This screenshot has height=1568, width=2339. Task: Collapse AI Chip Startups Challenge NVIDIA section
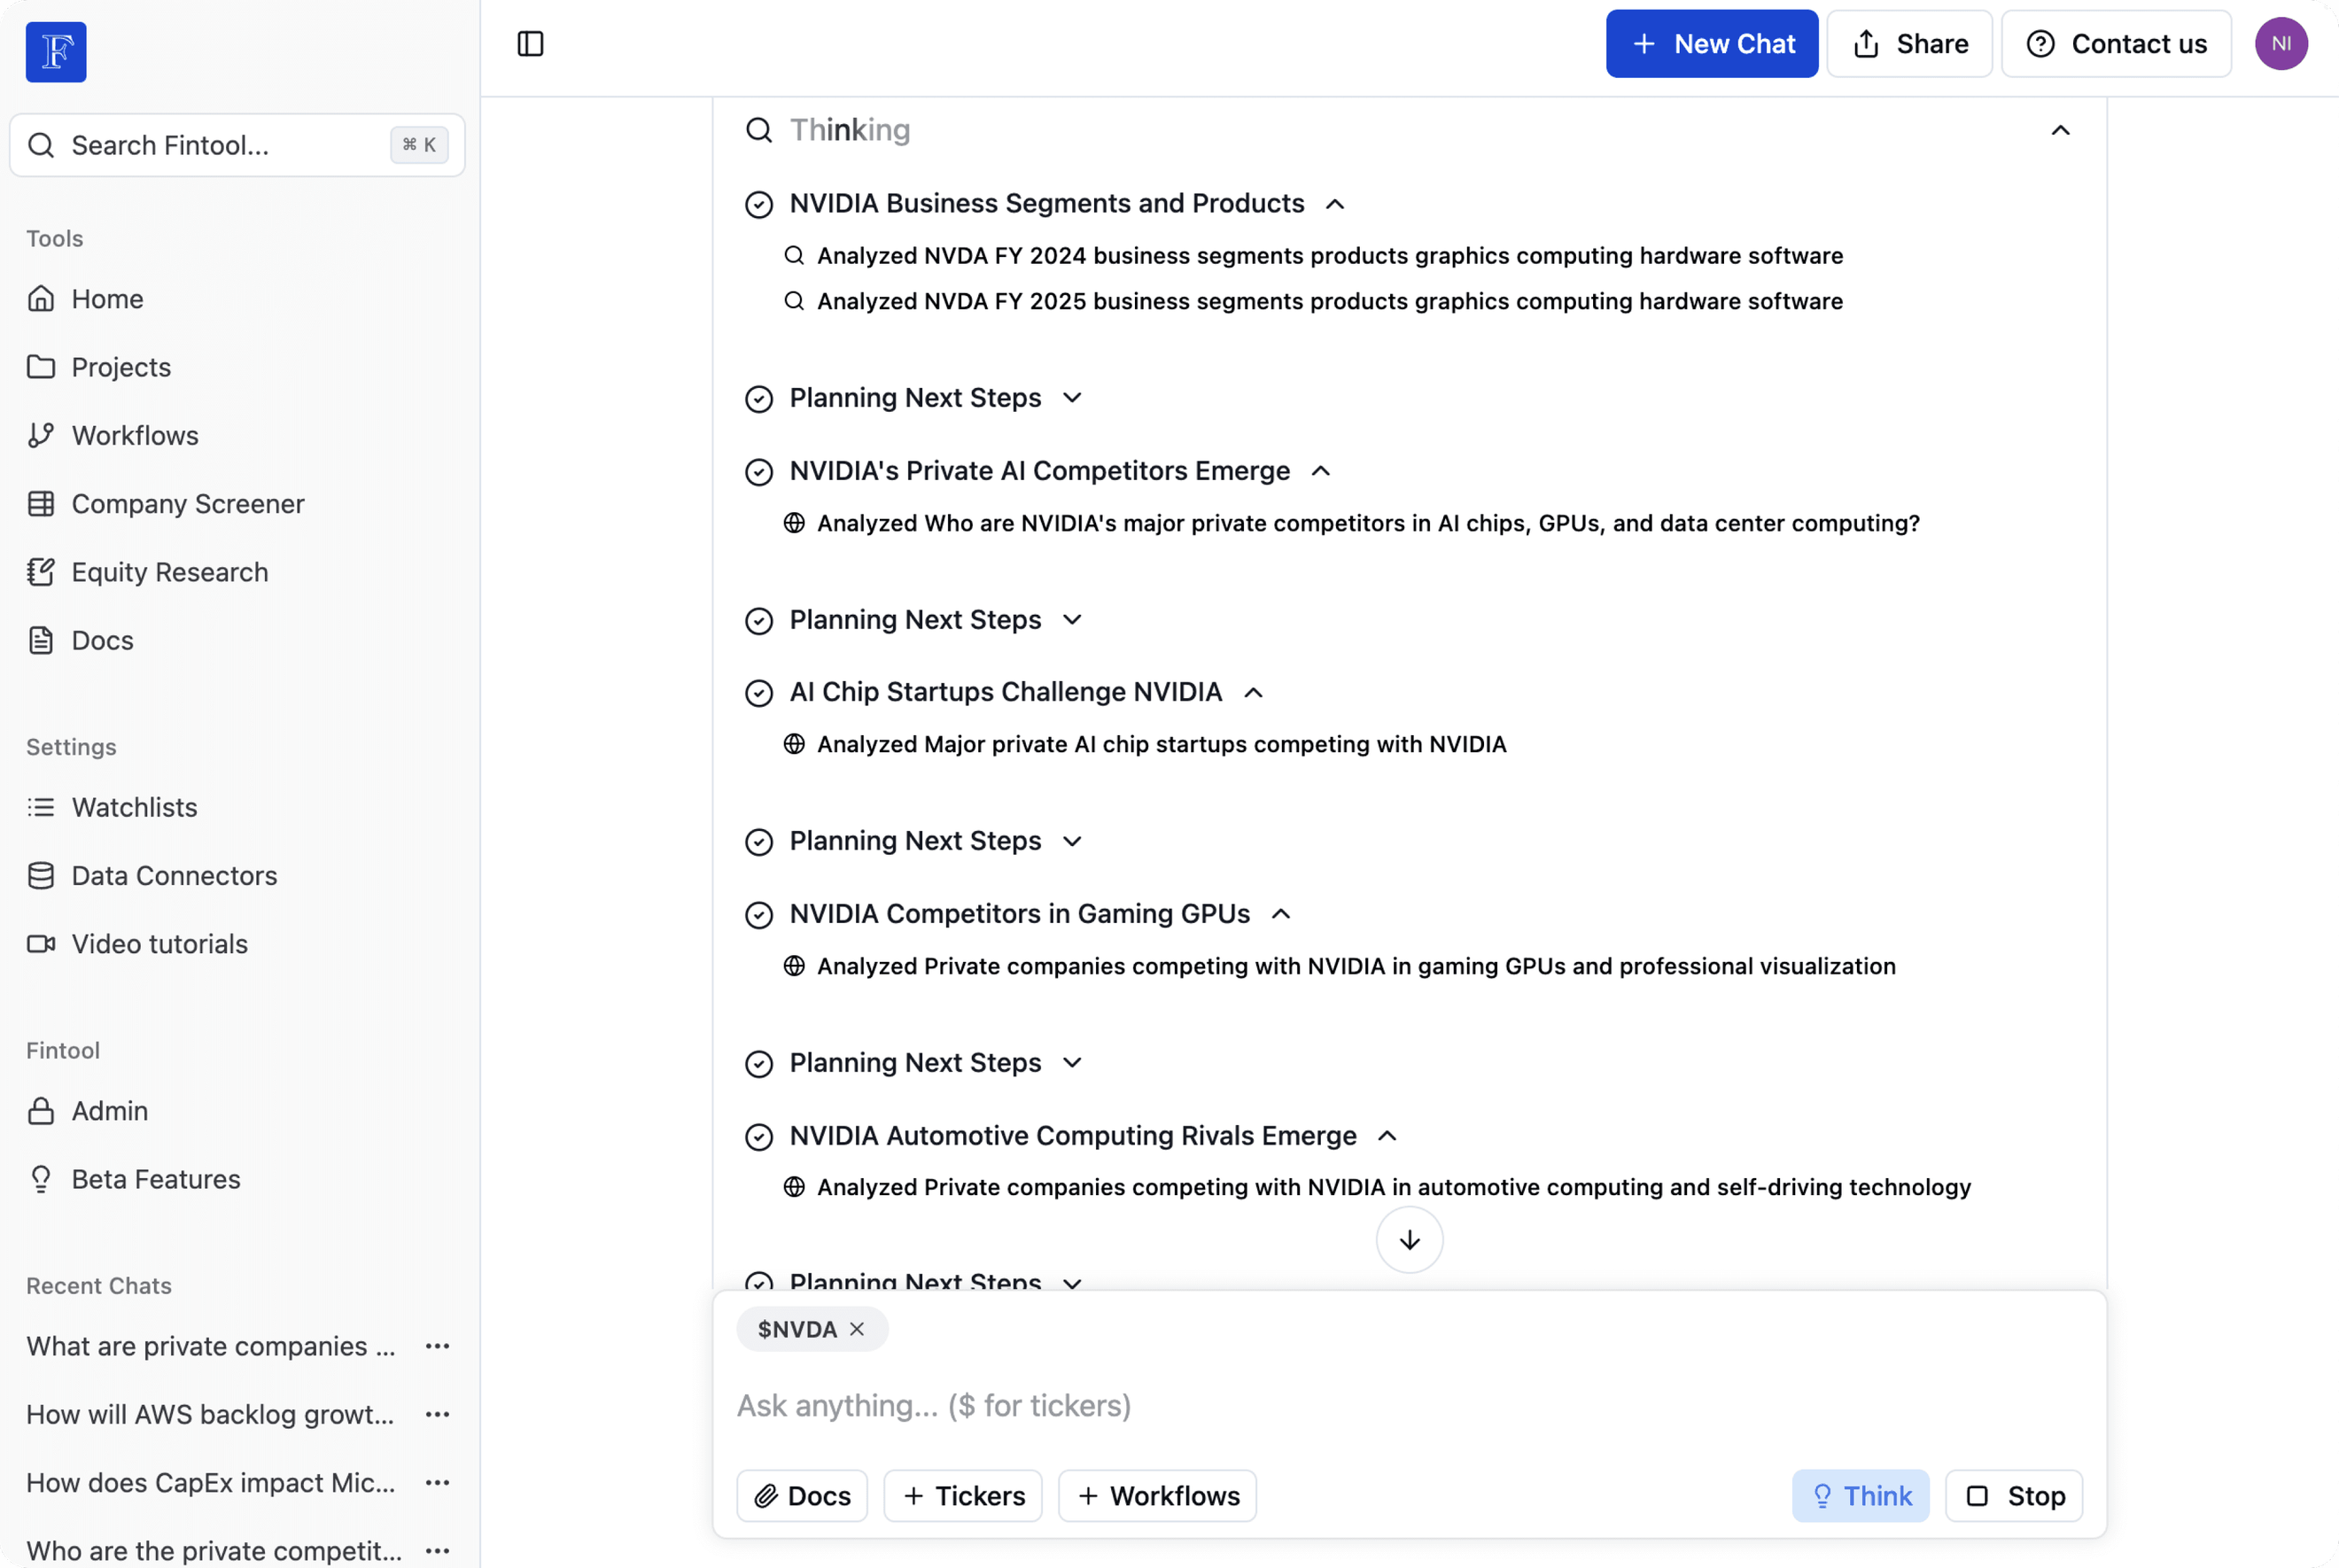point(1253,692)
